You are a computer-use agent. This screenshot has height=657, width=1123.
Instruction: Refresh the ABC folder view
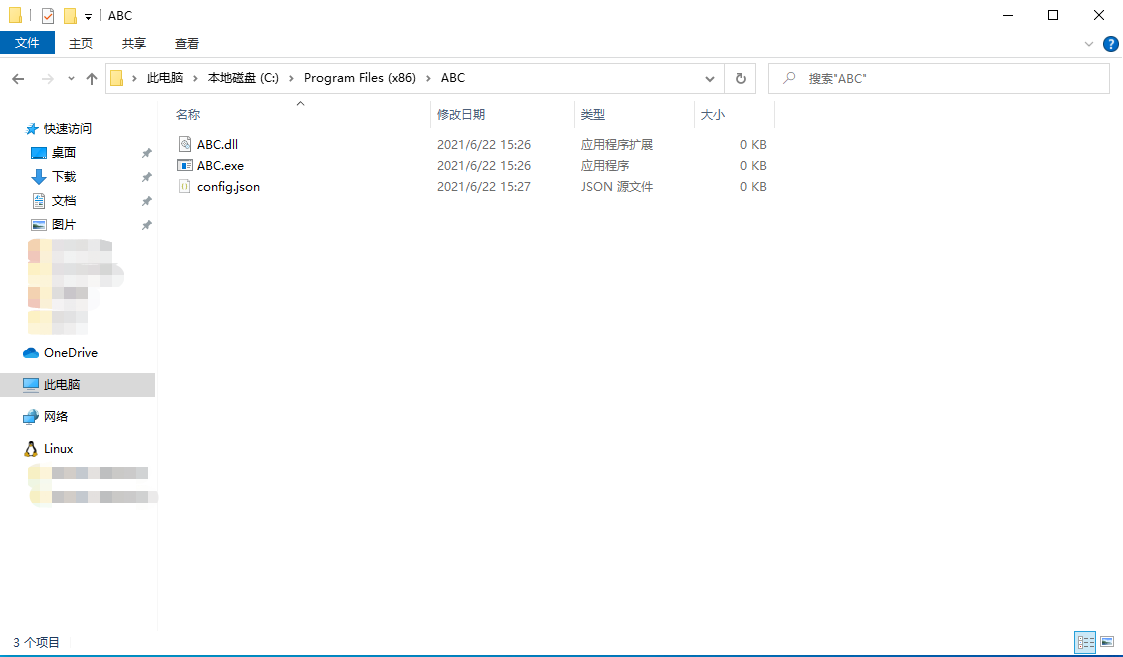(740, 78)
